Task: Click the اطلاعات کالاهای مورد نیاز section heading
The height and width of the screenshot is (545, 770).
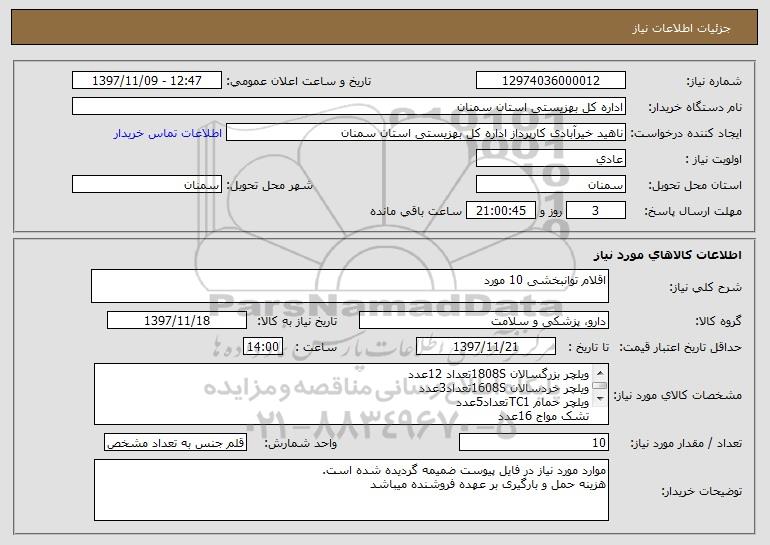Action: coord(667,254)
